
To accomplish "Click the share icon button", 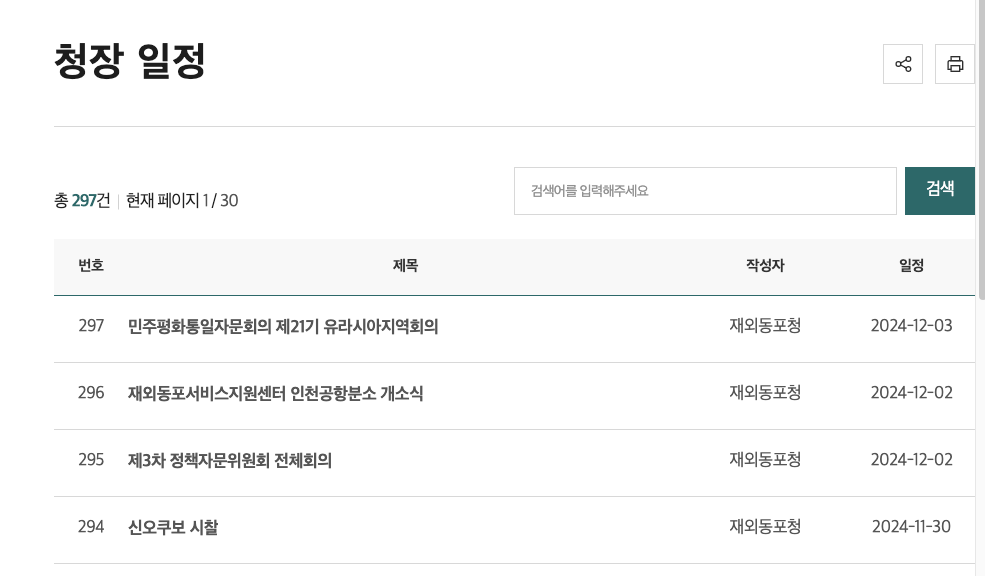I will coord(903,64).
